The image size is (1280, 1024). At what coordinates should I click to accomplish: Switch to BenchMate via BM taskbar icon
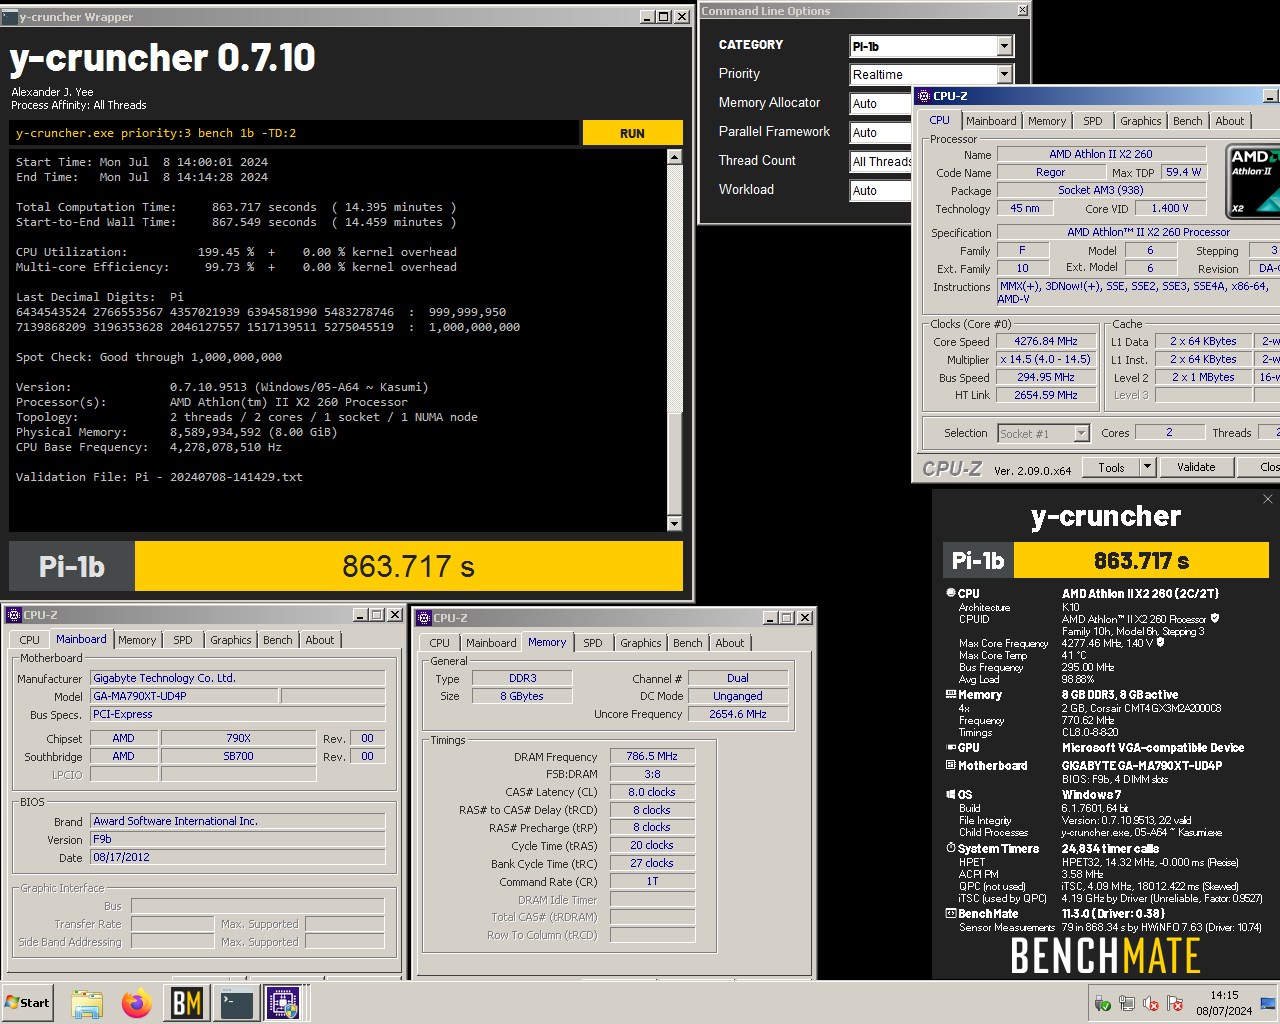click(x=187, y=1003)
